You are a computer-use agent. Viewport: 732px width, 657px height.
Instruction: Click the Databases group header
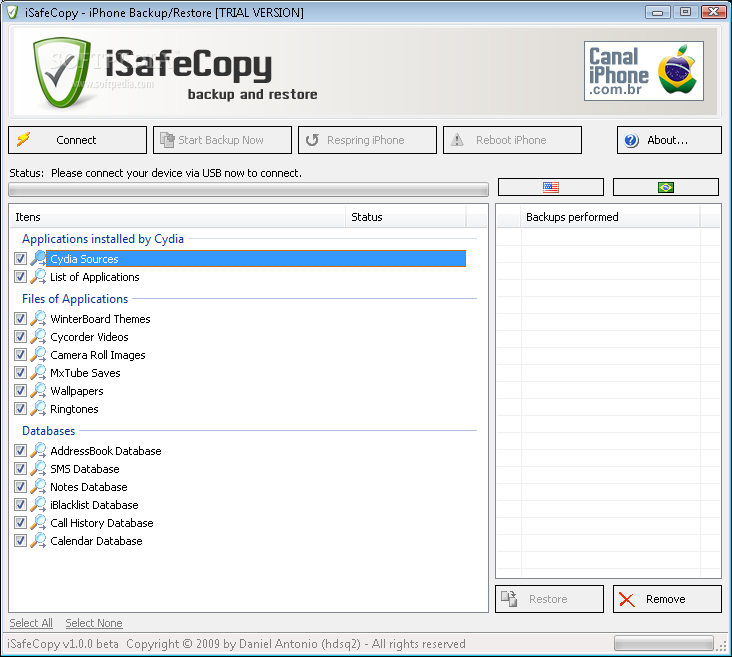click(49, 431)
